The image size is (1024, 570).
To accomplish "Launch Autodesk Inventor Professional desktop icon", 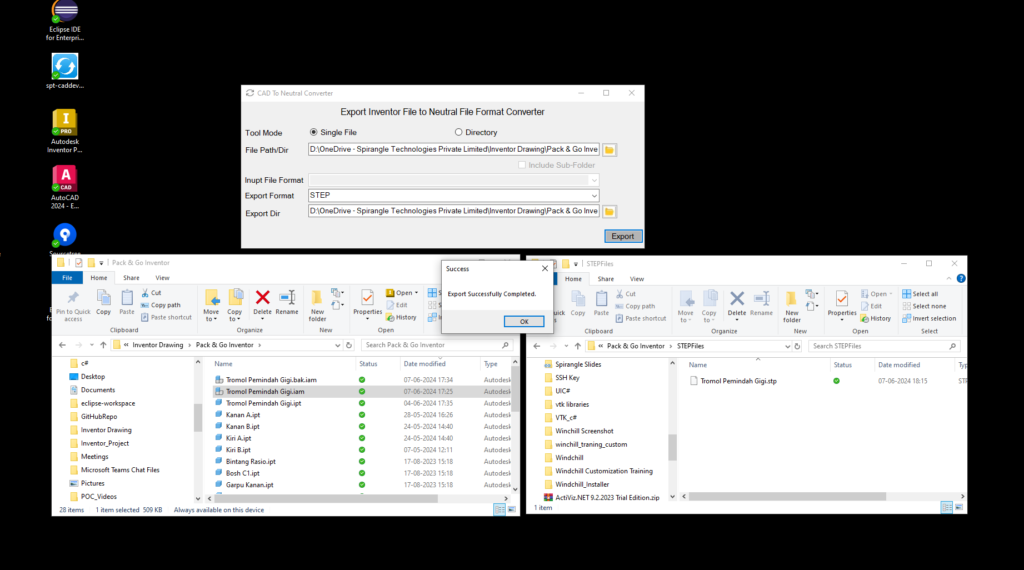I will tap(65, 131).
